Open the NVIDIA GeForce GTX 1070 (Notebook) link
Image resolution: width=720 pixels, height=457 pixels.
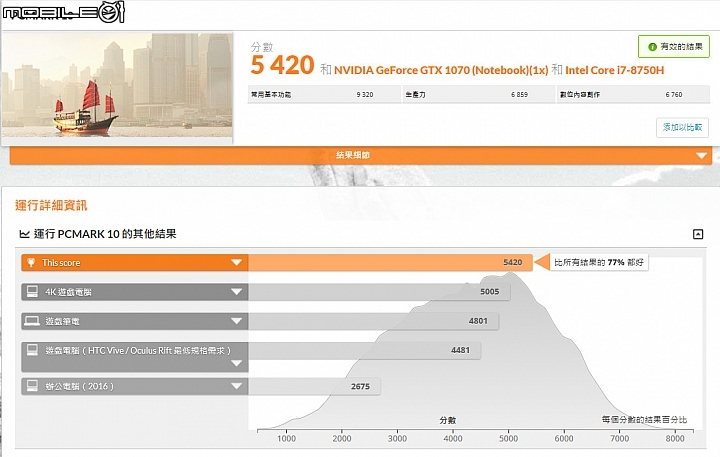click(441, 70)
